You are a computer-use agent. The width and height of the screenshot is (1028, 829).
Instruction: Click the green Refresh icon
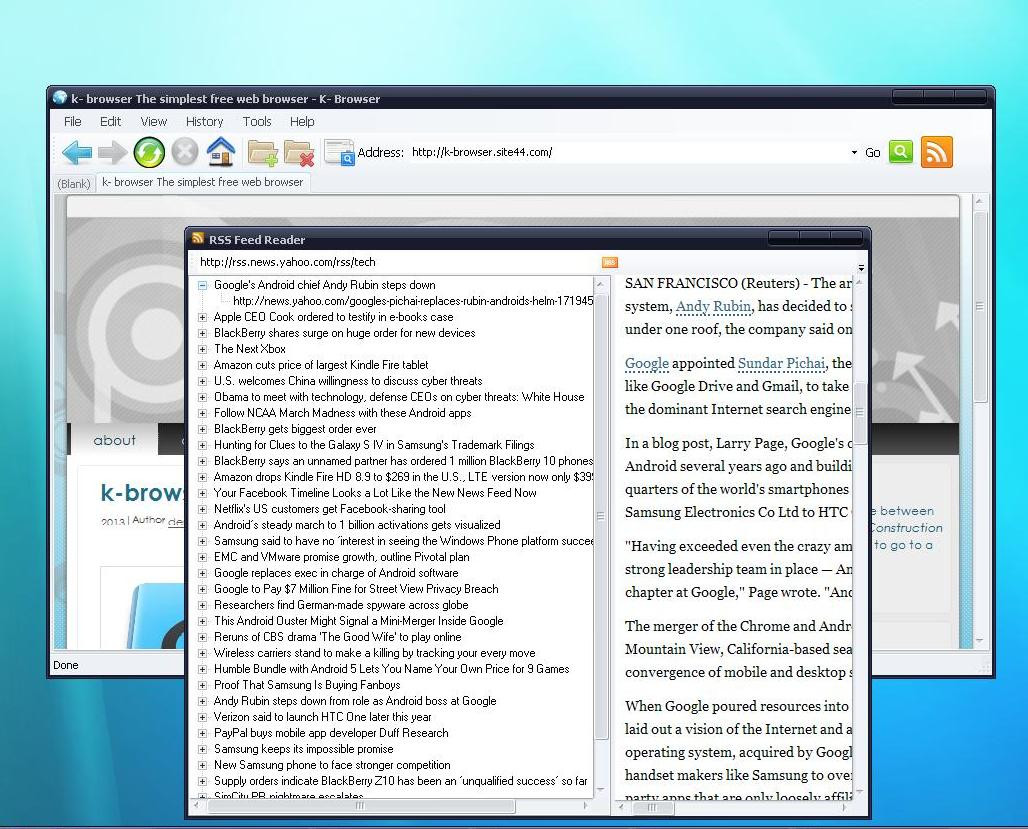click(149, 152)
